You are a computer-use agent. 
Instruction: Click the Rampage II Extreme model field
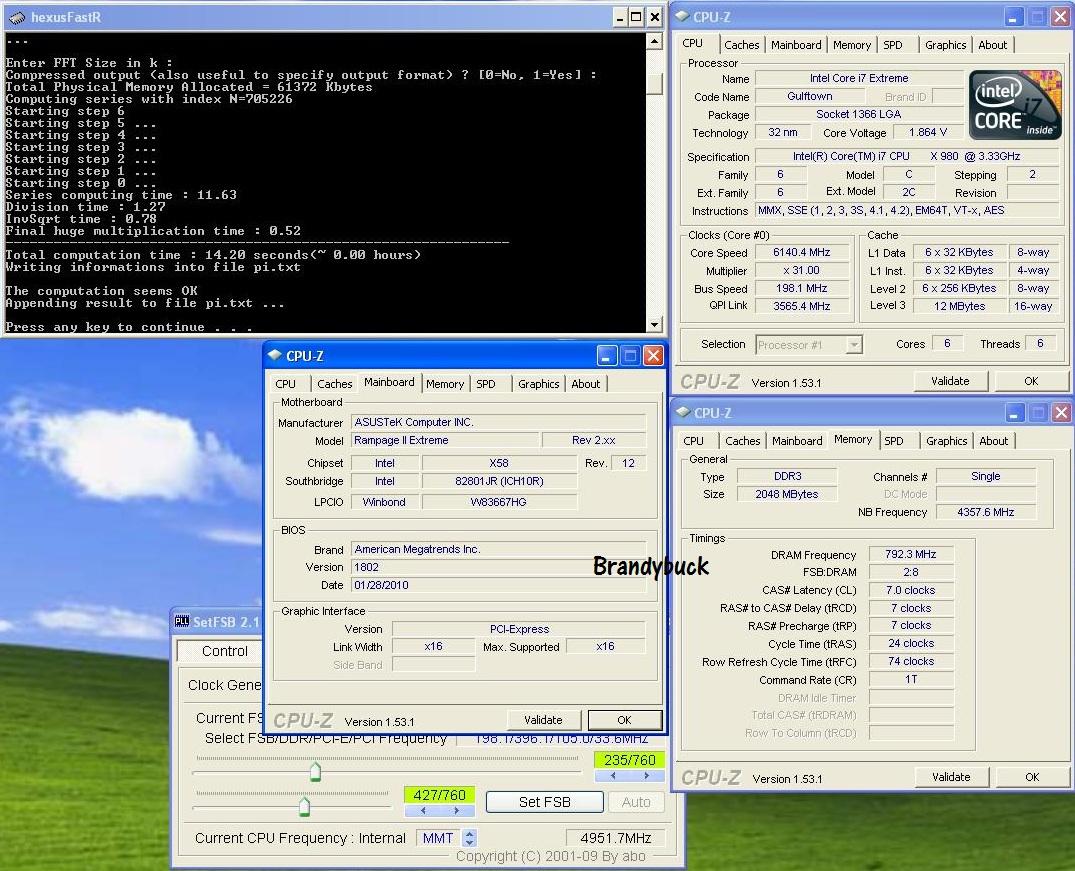click(445, 440)
